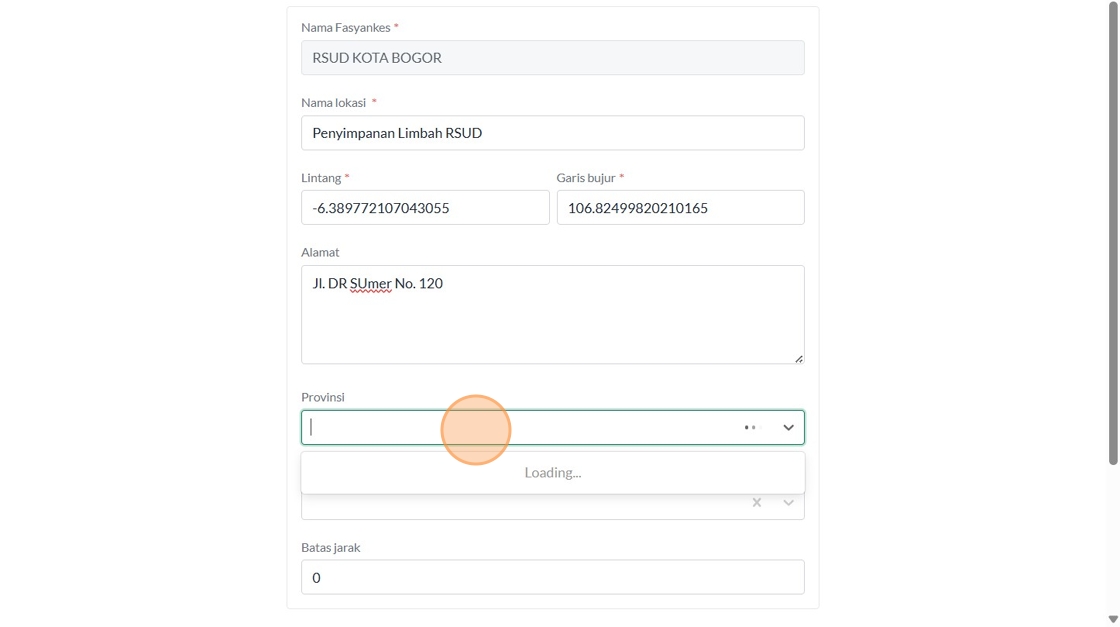
Task: Click the Provinsi search input
Action: coord(520,428)
